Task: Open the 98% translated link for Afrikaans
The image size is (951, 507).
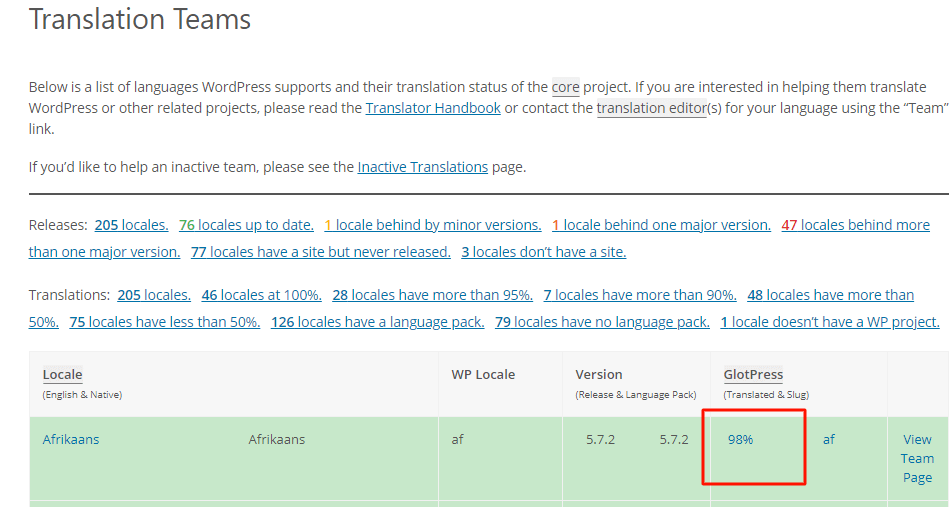Action: coord(740,440)
